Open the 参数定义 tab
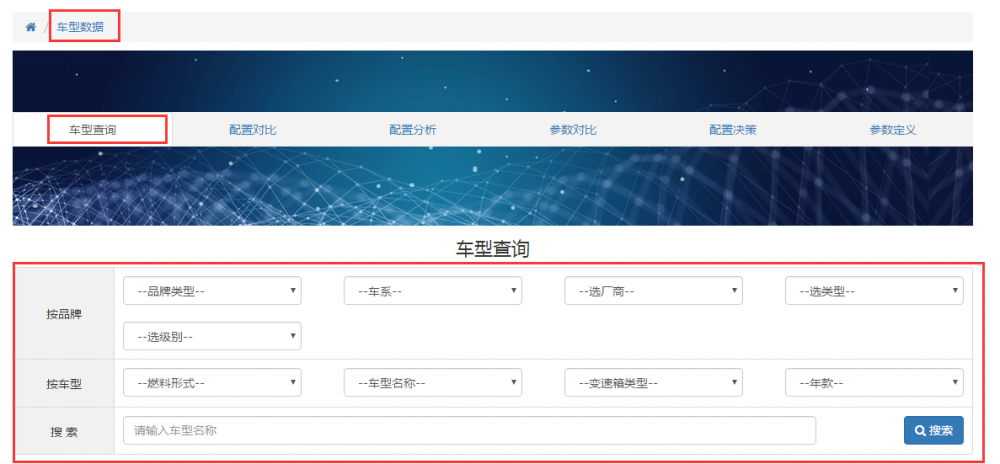 point(893,130)
